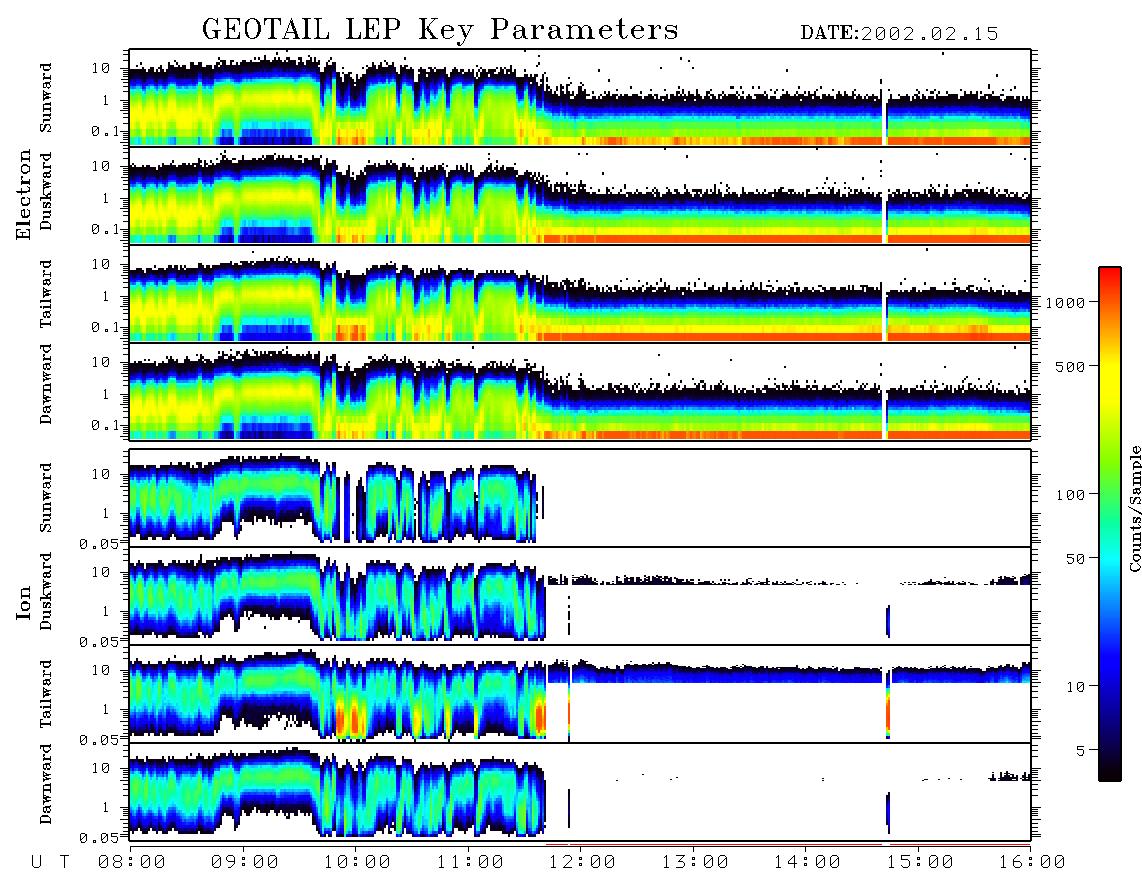1142x880 pixels.
Task: Click the "5" colorbar scale value
Action: (1081, 750)
